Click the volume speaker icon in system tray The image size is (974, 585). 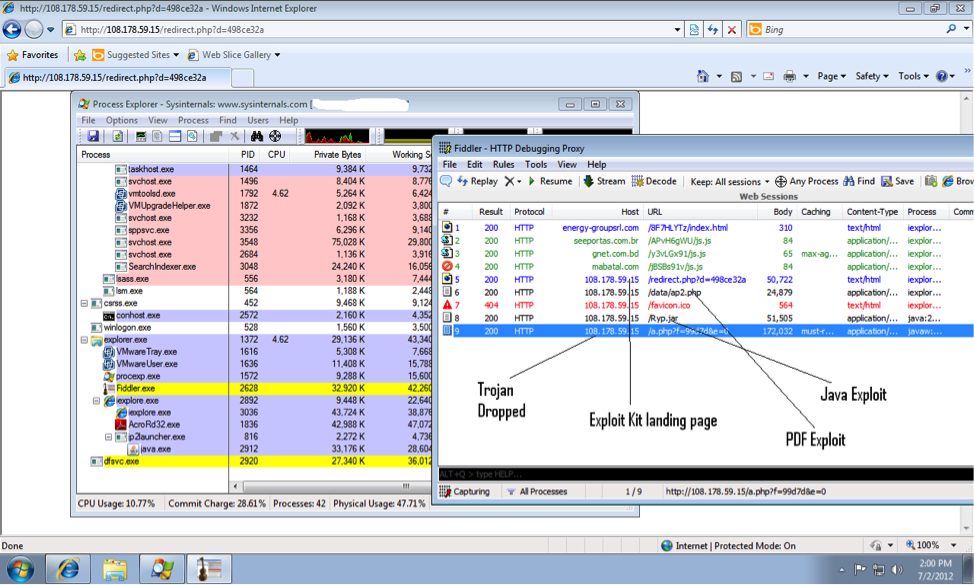(x=896, y=569)
